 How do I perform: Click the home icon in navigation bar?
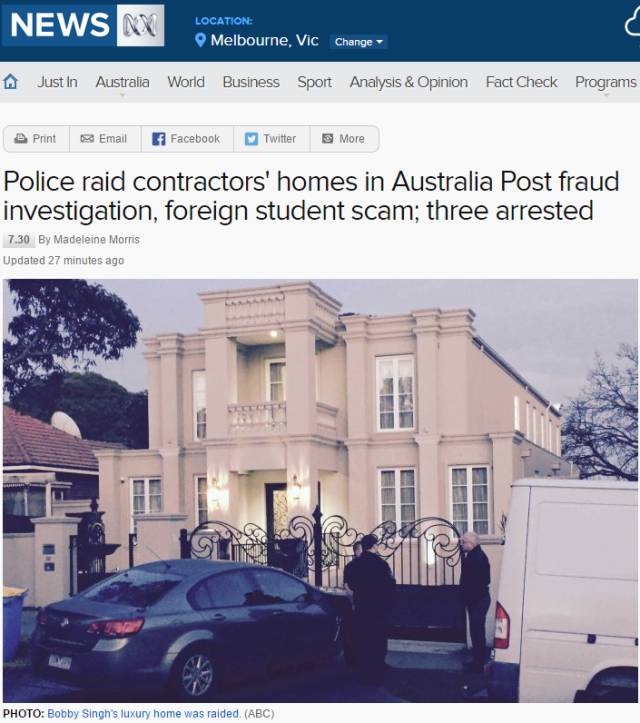(10, 82)
